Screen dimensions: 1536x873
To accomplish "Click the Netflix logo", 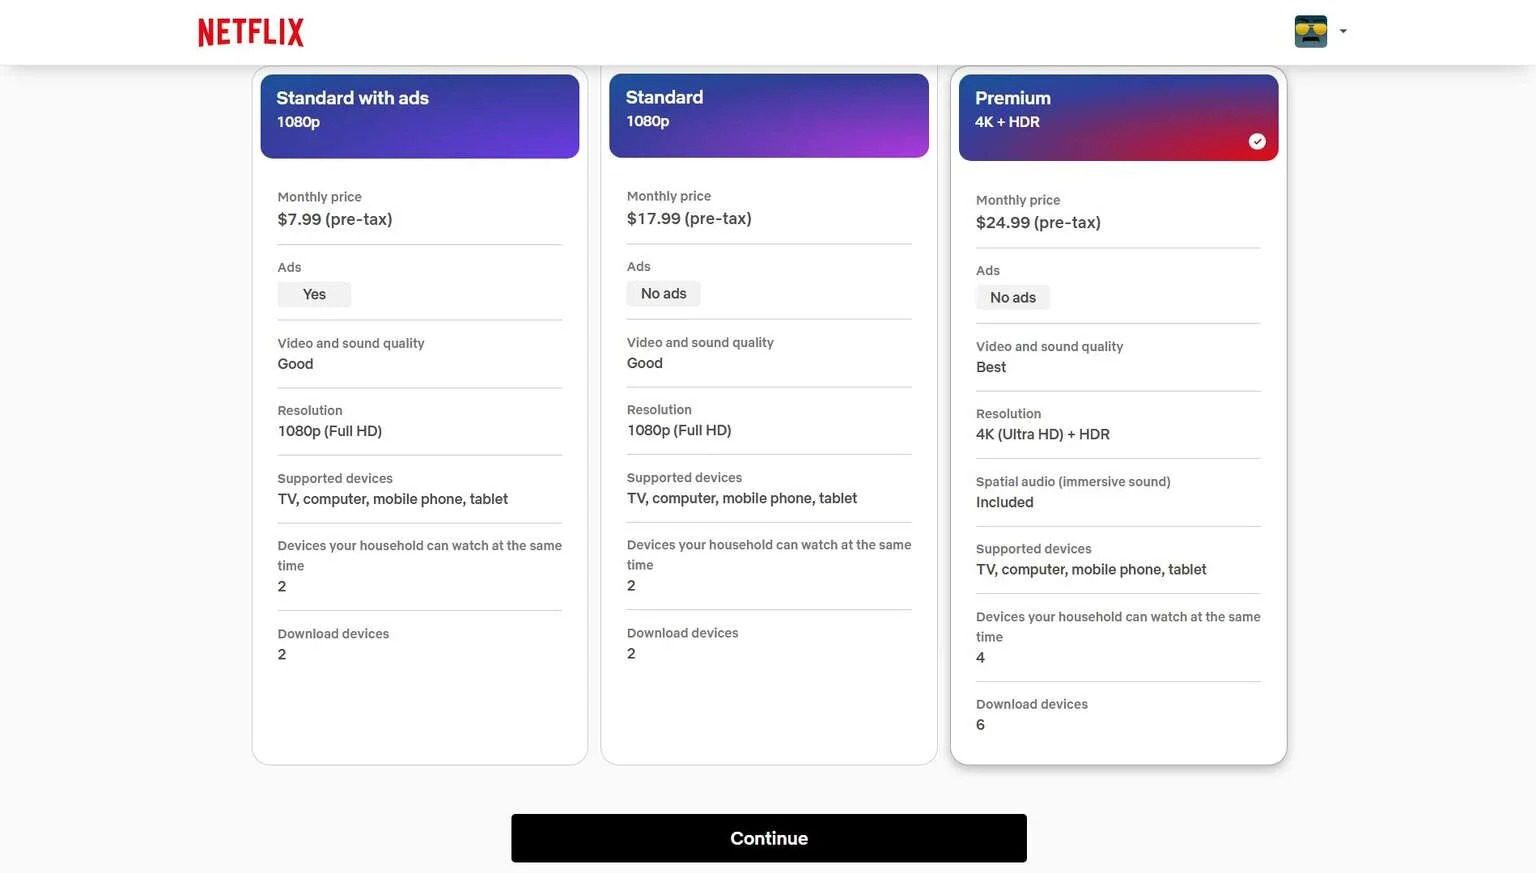I will [x=251, y=32].
